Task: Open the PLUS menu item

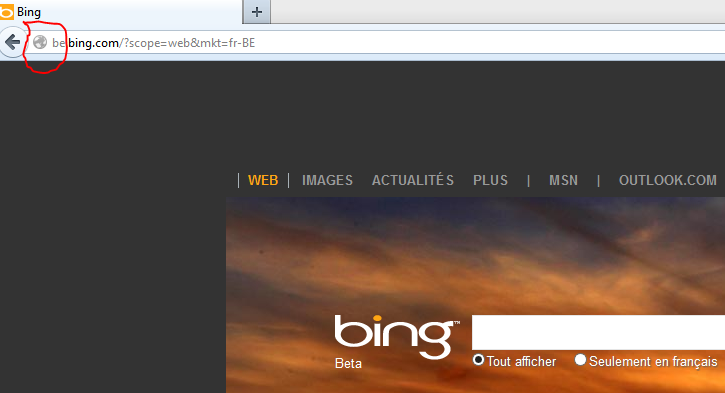Action: coord(490,180)
